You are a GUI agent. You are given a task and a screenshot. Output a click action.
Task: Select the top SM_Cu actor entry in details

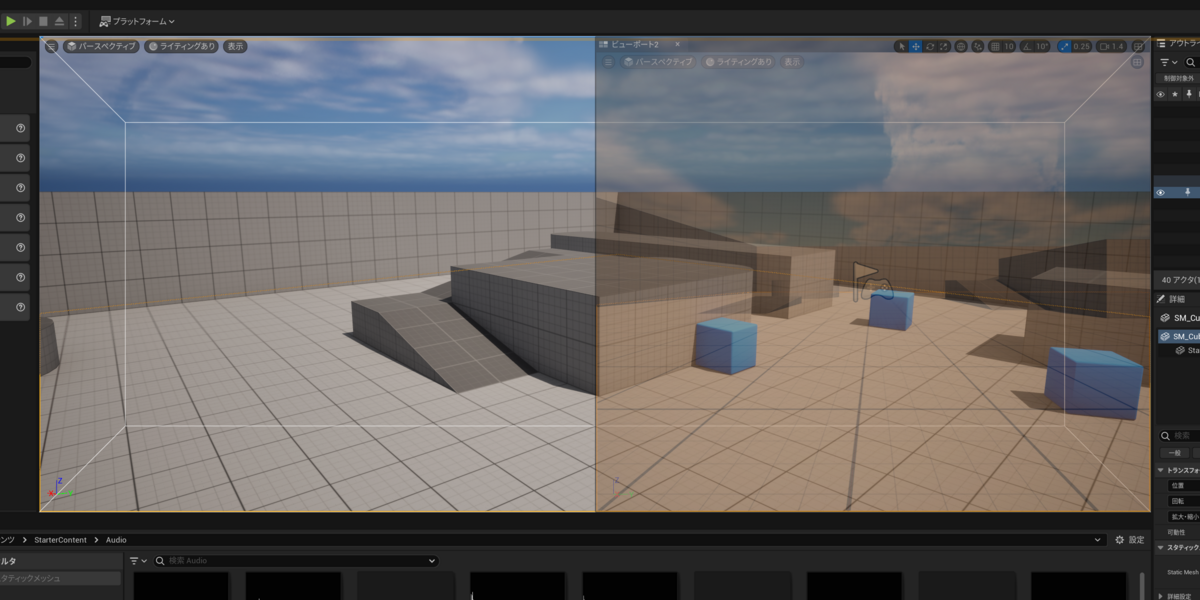[x=1180, y=318]
